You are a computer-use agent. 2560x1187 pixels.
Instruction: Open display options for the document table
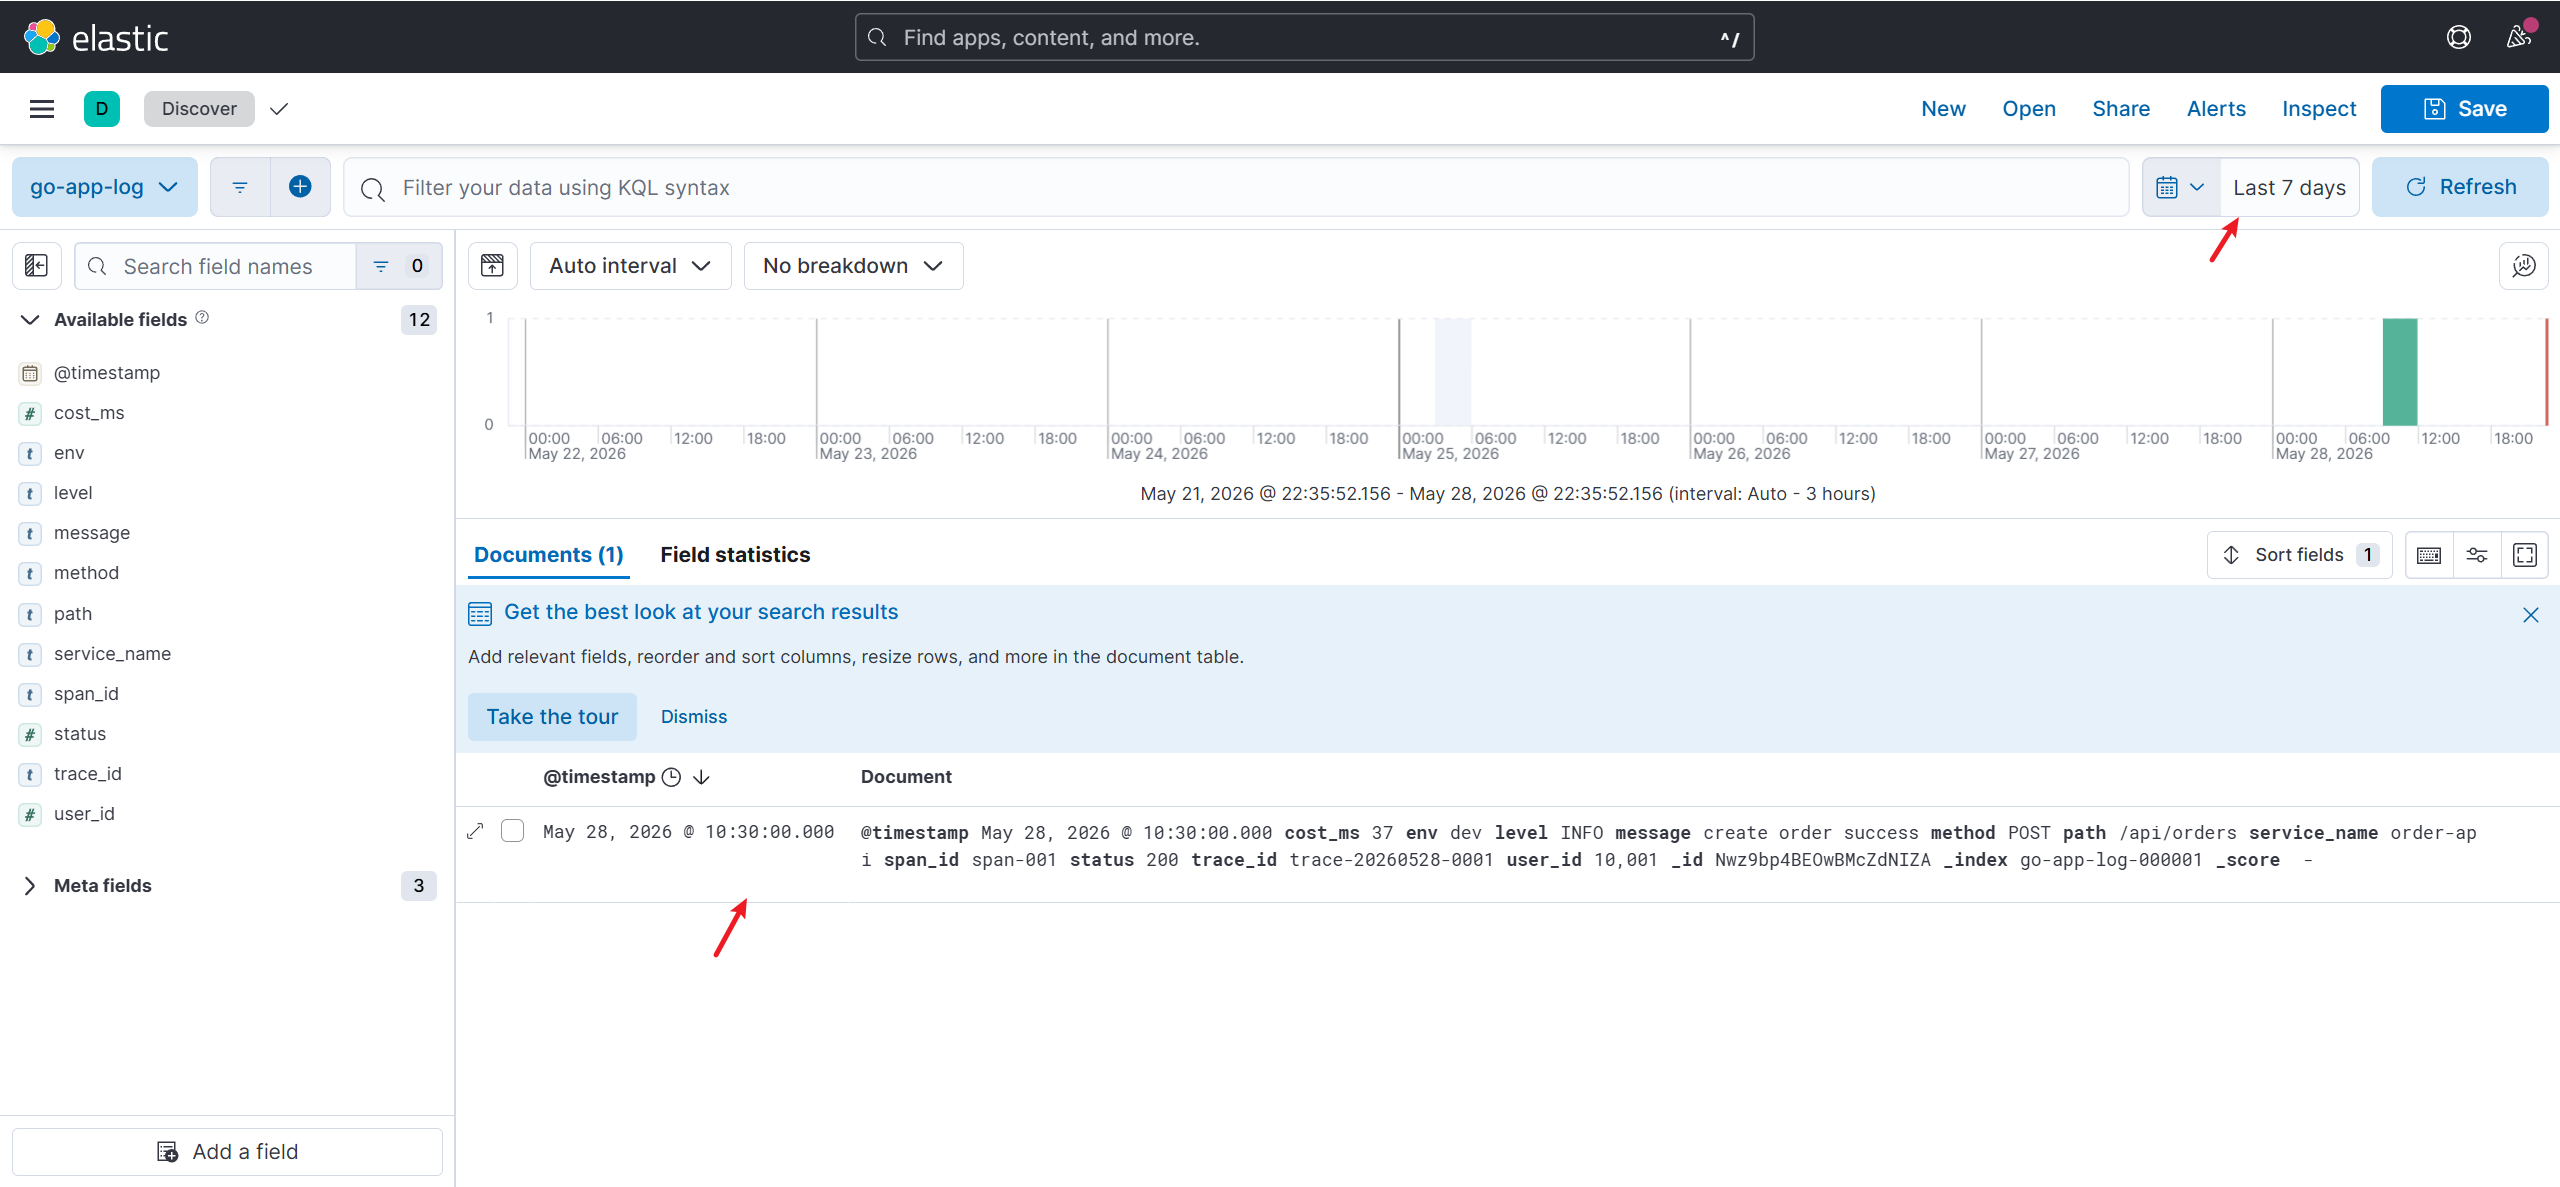click(2477, 555)
